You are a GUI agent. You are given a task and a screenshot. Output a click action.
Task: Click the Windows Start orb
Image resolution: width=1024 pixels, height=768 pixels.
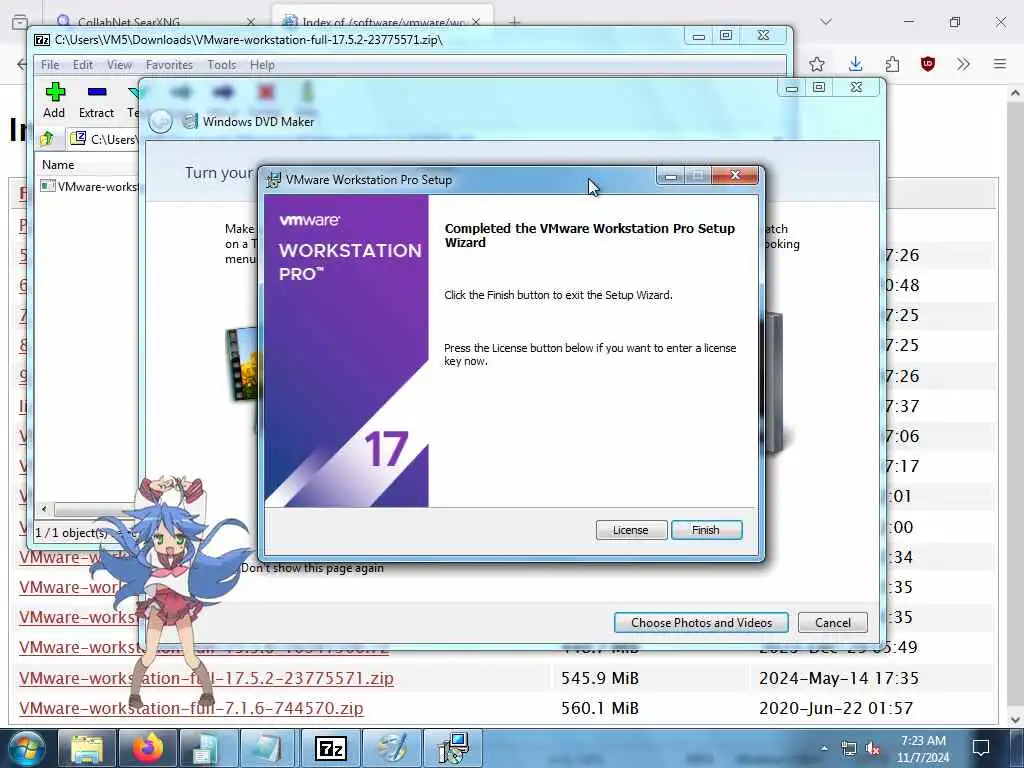coord(26,748)
